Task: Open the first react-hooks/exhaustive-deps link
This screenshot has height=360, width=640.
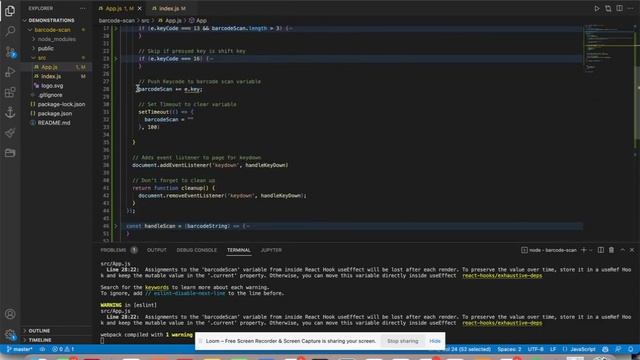Action: (502, 276)
